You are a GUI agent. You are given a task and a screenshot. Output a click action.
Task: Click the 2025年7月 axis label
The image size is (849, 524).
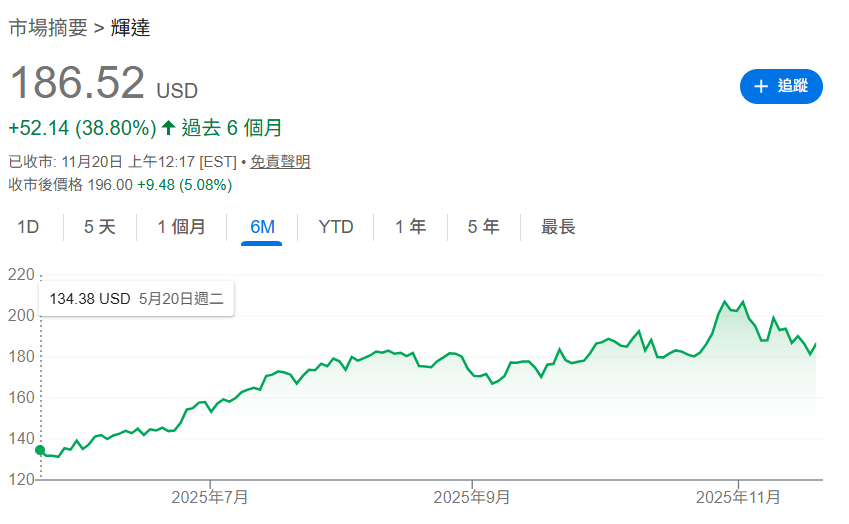pos(210,497)
